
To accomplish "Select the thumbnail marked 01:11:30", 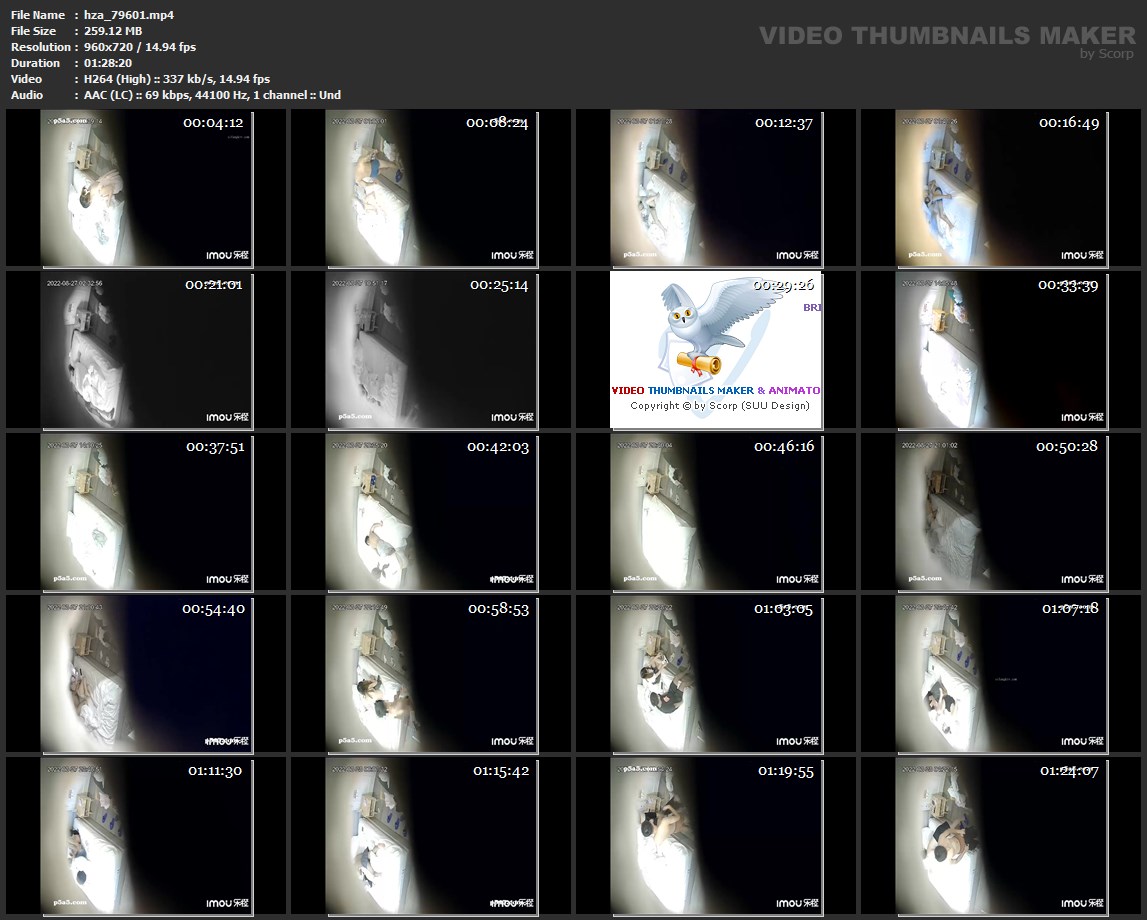I will point(147,836).
